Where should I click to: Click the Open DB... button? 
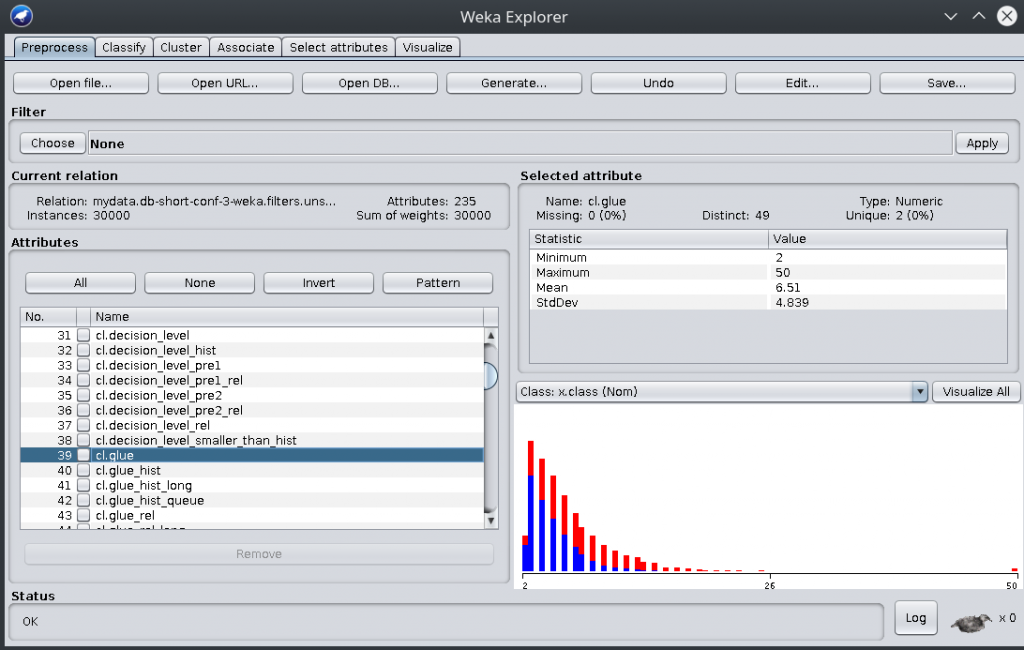(x=370, y=83)
